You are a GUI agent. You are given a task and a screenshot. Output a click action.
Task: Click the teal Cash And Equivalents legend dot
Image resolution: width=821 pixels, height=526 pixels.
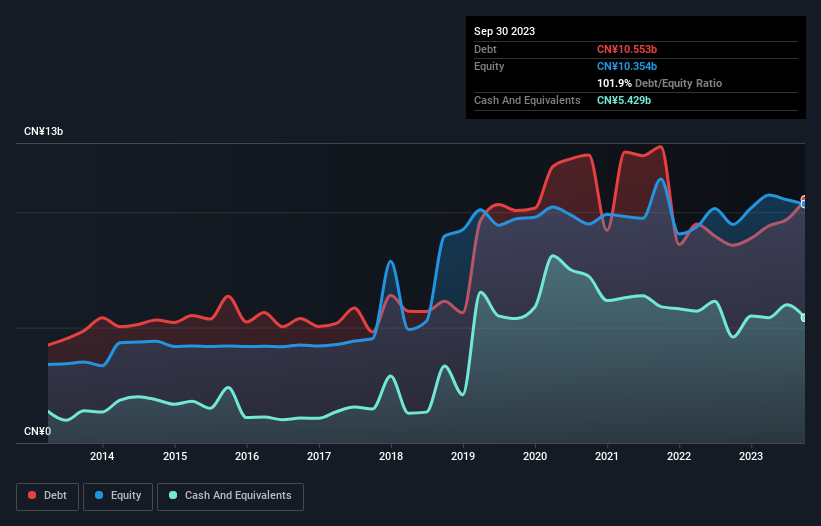[x=173, y=495]
